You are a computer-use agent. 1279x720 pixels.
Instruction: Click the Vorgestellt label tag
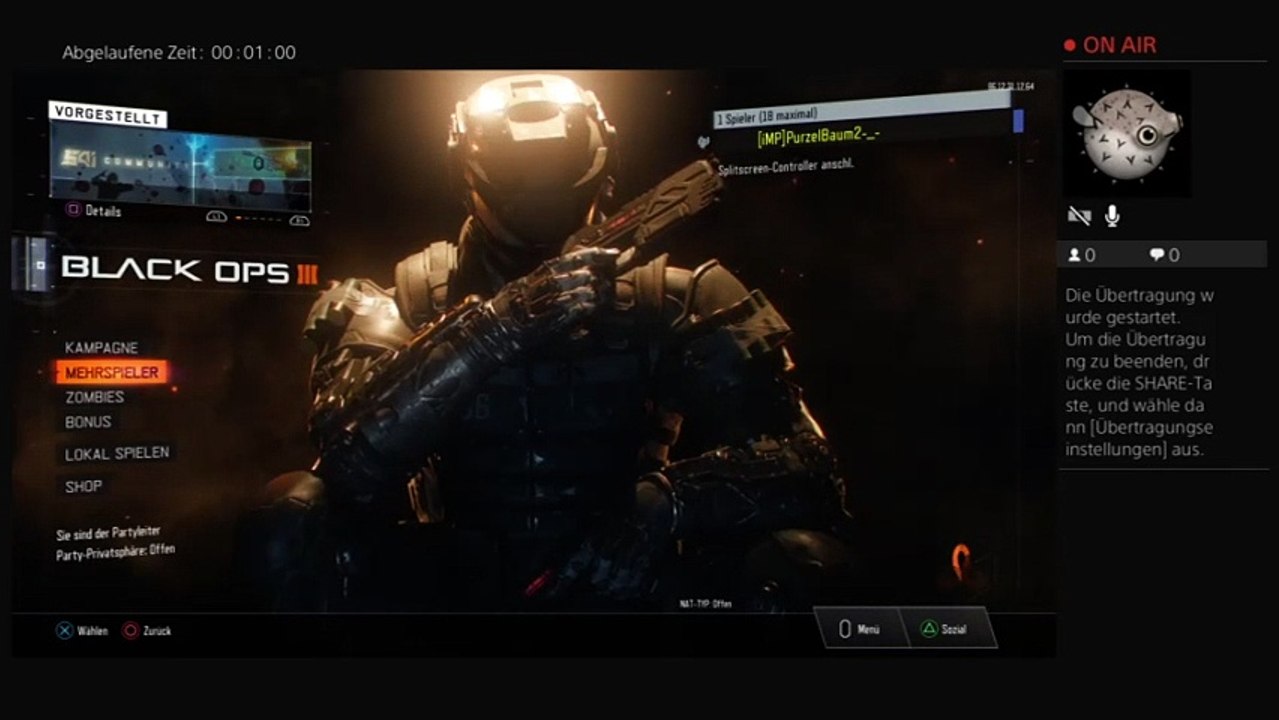point(107,115)
